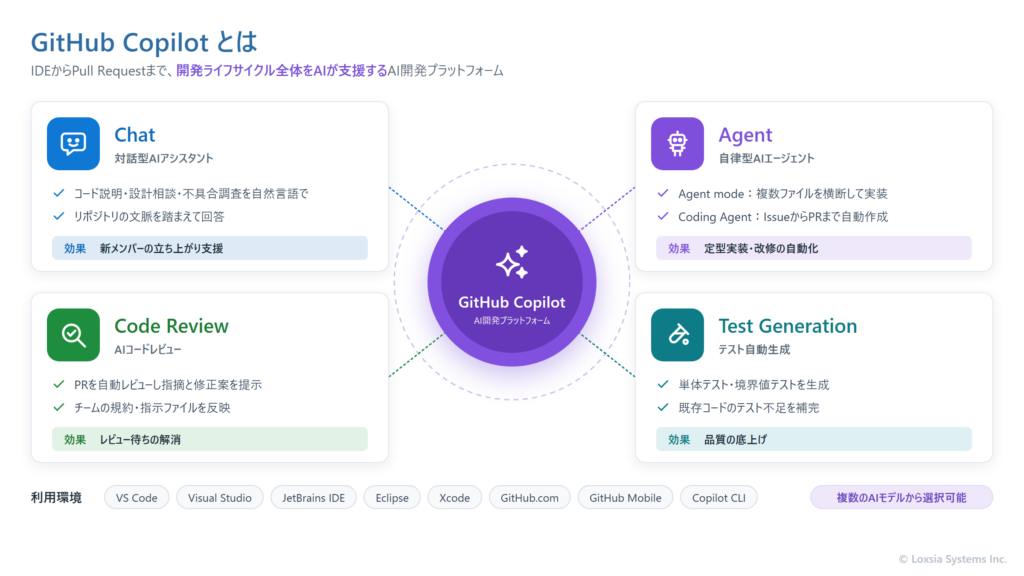Click the text コード説明・設計相談・不具合調査を自然言語で

coord(191,193)
